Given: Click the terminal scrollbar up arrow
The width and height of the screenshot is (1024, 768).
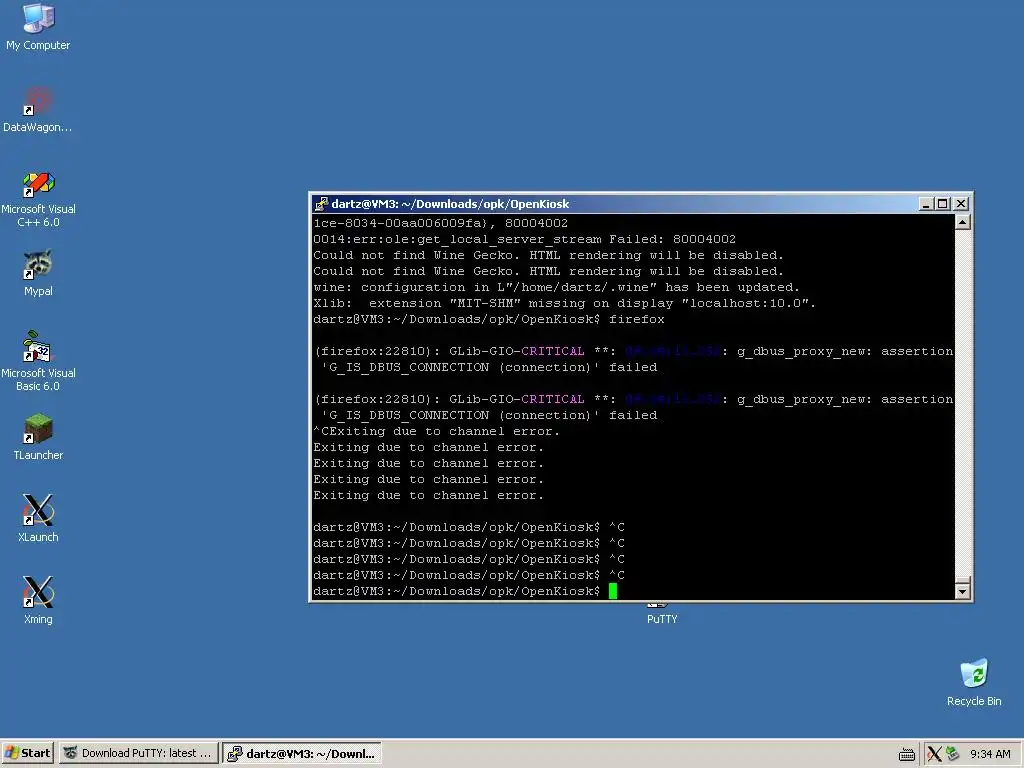Looking at the screenshot, I should point(962,222).
